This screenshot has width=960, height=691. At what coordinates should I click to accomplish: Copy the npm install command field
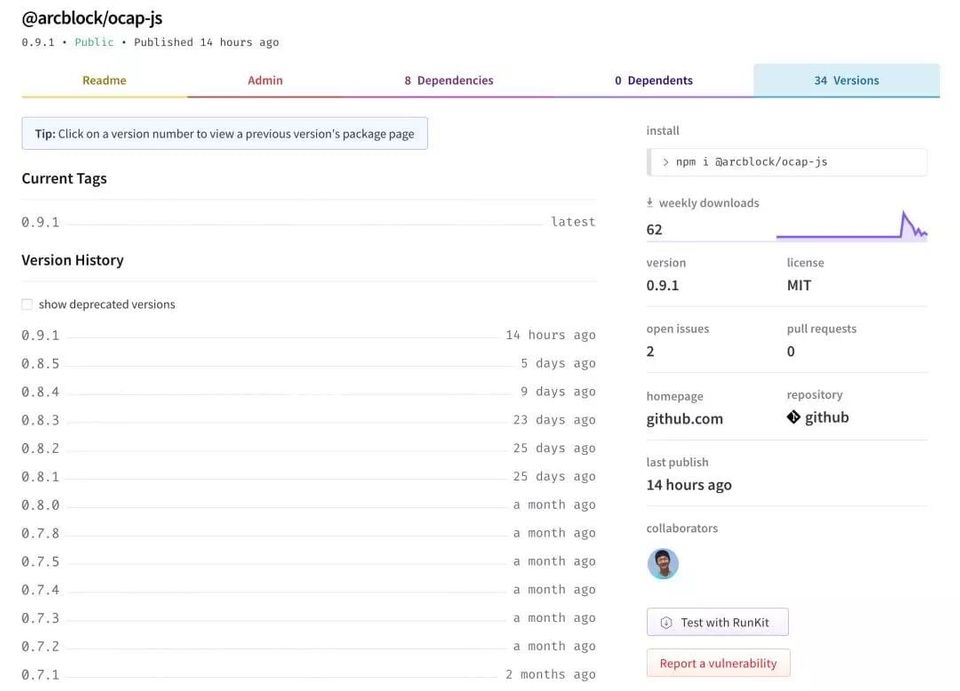(x=787, y=162)
